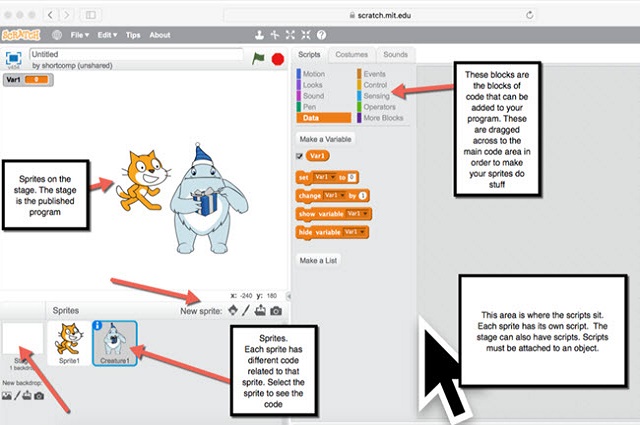Take new sprite photo with camera icon
This screenshot has width=640, height=425.
click(276, 310)
